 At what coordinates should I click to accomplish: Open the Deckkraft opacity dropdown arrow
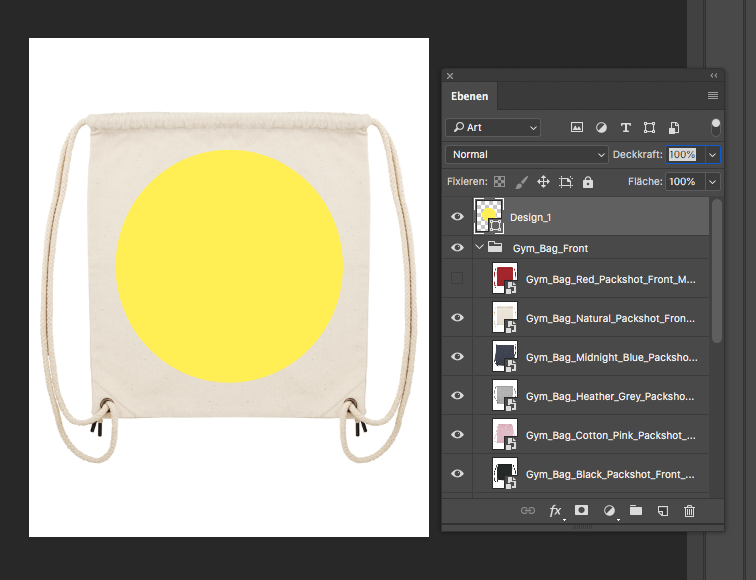(712, 155)
